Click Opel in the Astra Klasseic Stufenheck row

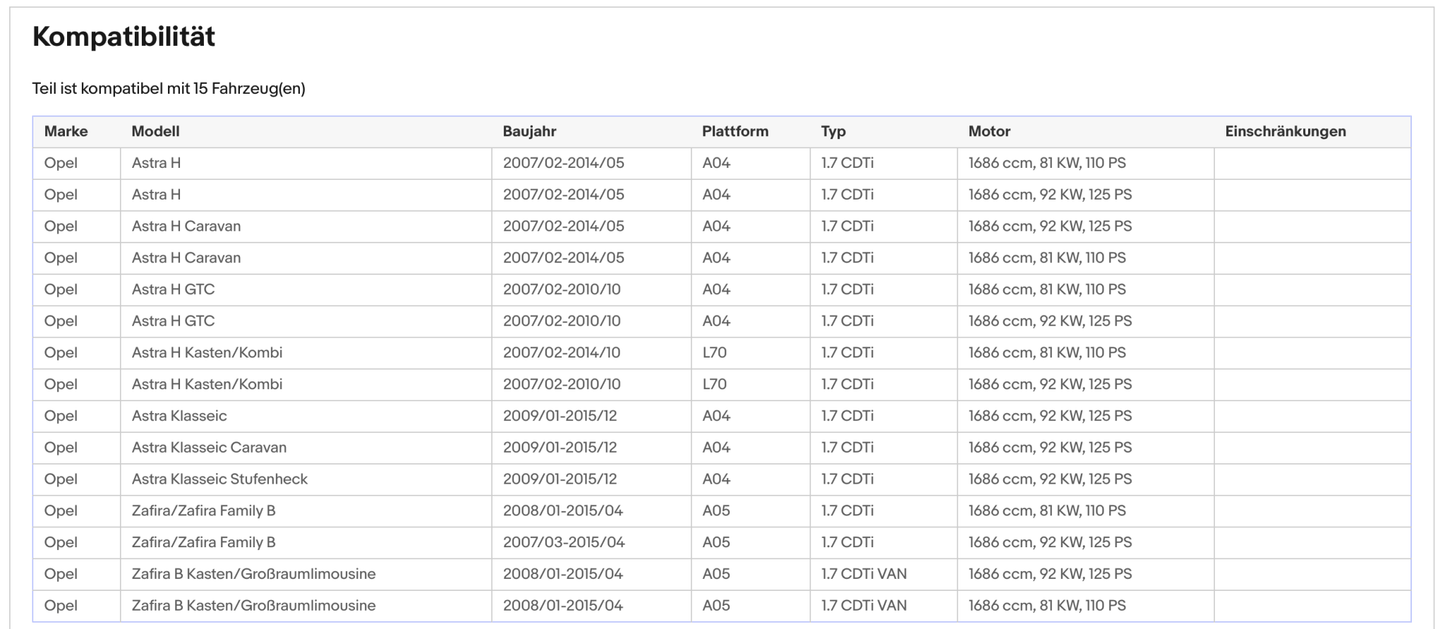point(61,479)
